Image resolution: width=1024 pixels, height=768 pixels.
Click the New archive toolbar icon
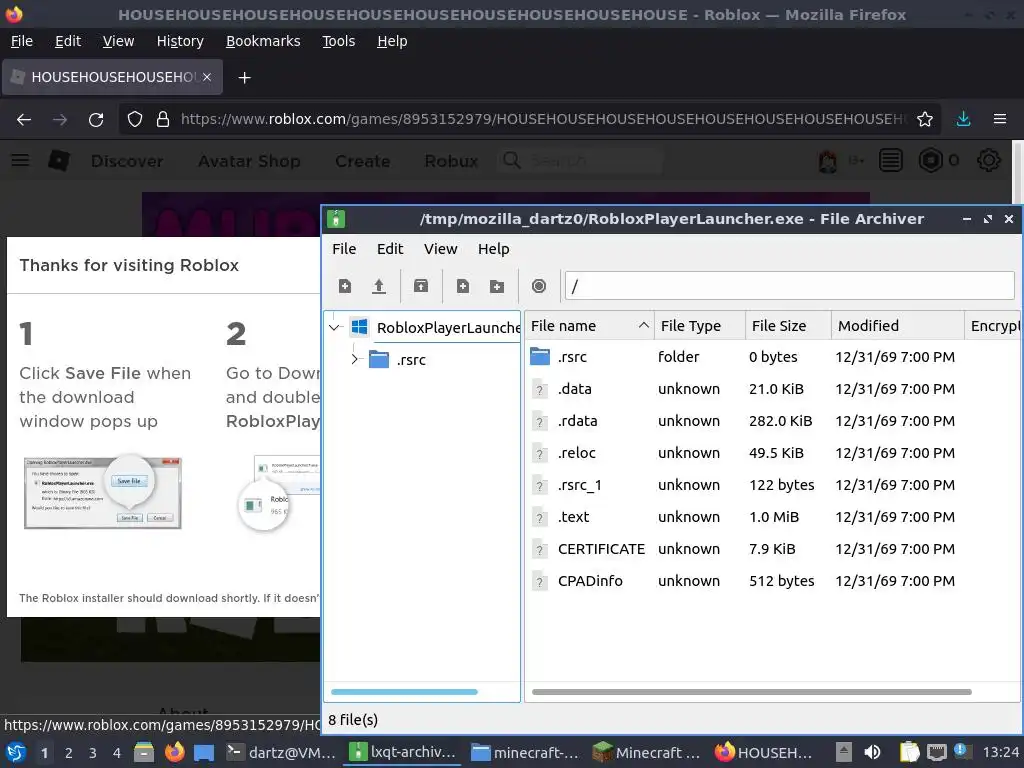345,286
